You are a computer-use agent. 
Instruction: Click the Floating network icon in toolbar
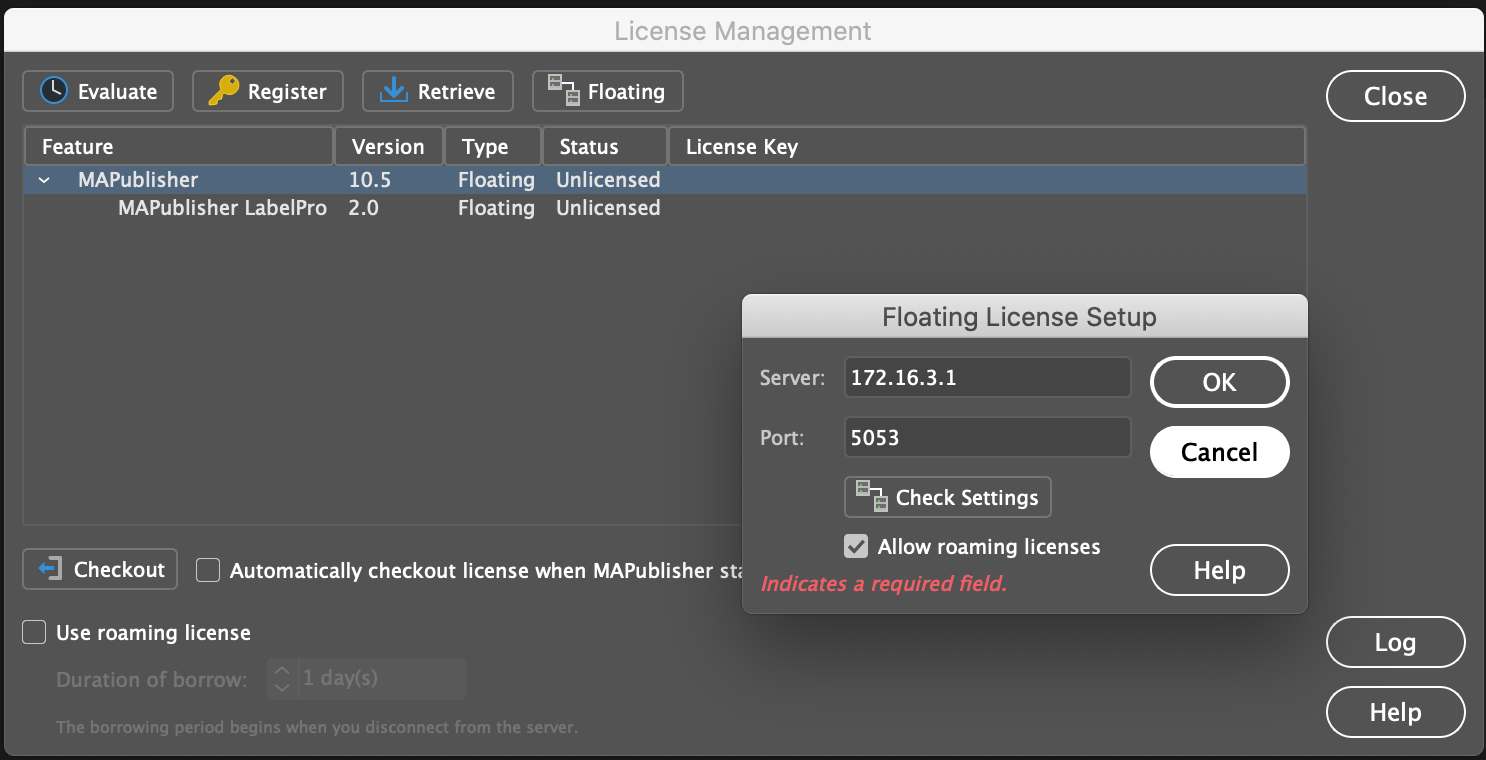pyautogui.click(x=563, y=91)
